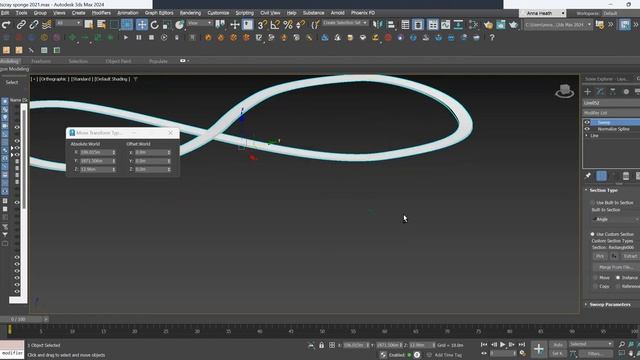
Task: Toggle Percent Snap
Action: click(x=288, y=25)
